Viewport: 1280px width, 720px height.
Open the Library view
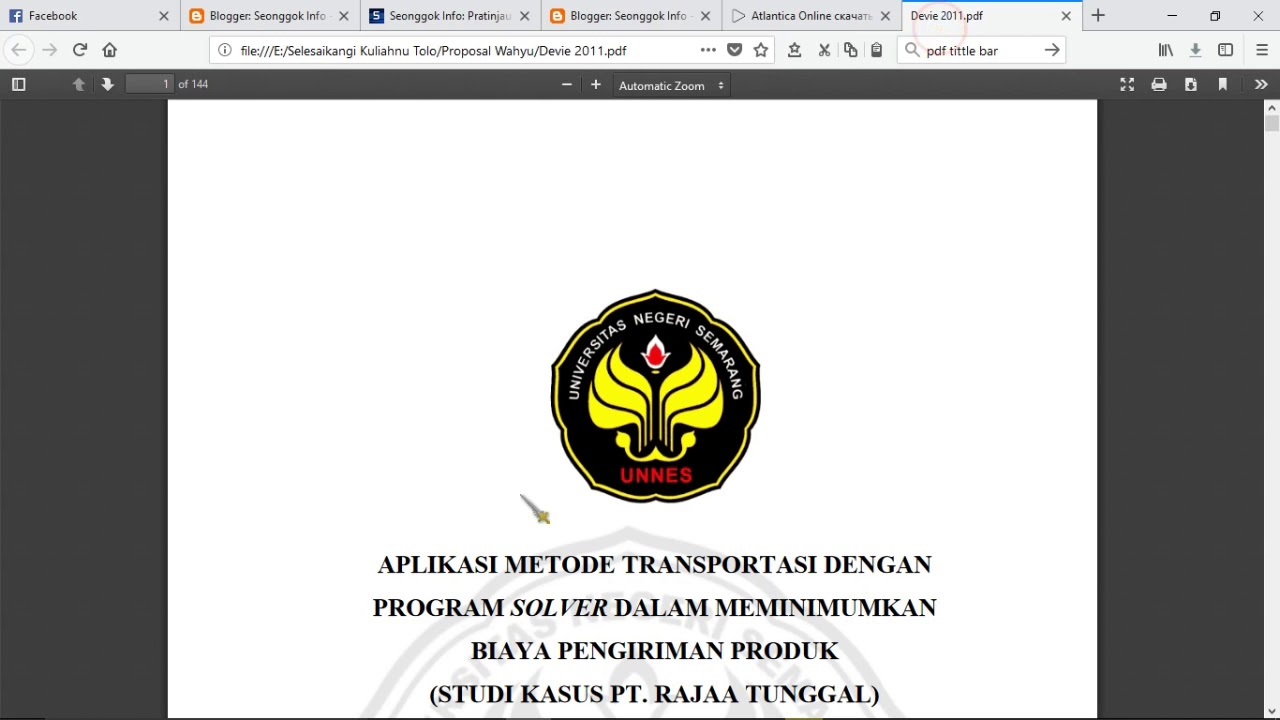pyautogui.click(x=1166, y=50)
